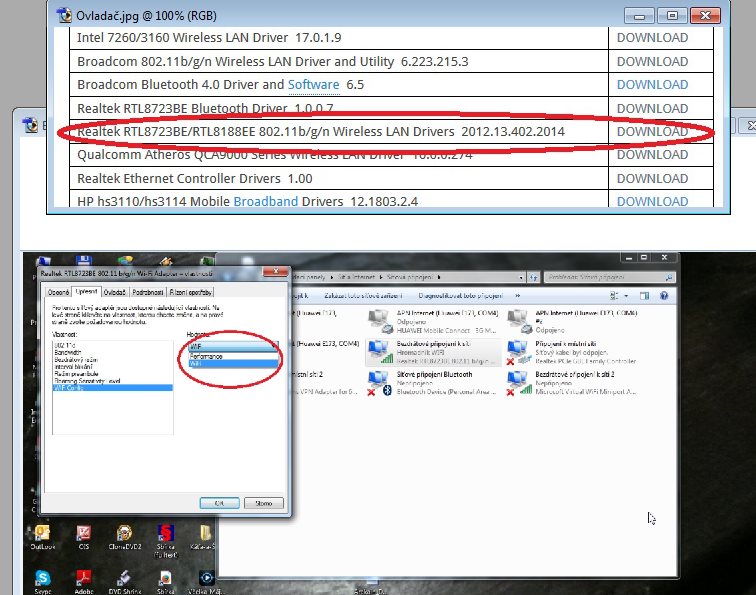This screenshot has width=756, height=595.
Task: Select the Roaming Sensitivity Level property
Action: tap(87, 380)
